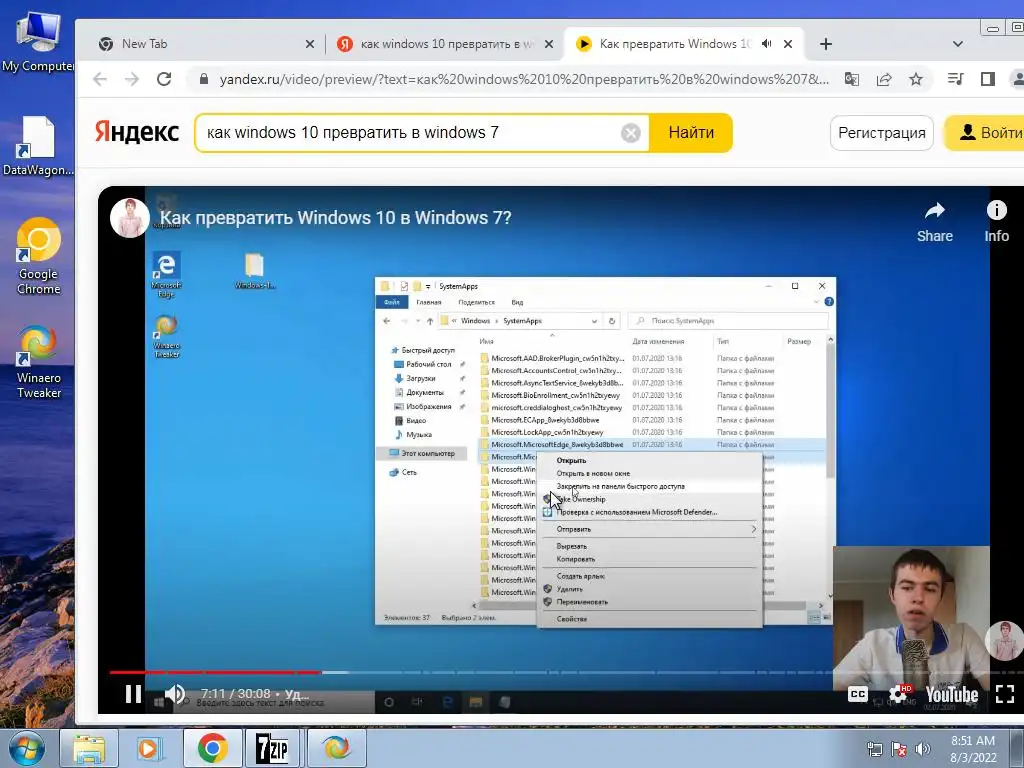
Task: Open the Yandex logo homepage
Action: [x=136, y=133]
